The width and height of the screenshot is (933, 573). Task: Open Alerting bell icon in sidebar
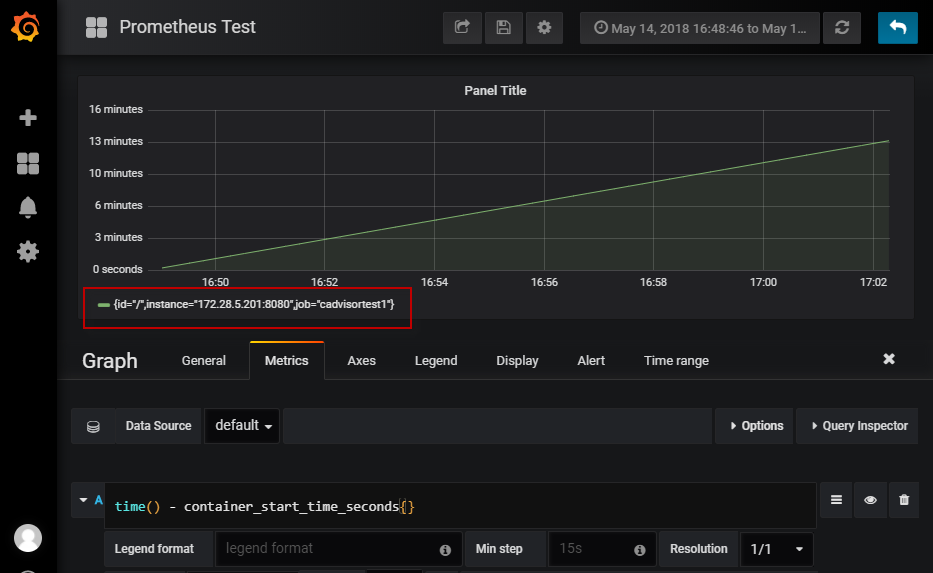[x=27, y=208]
